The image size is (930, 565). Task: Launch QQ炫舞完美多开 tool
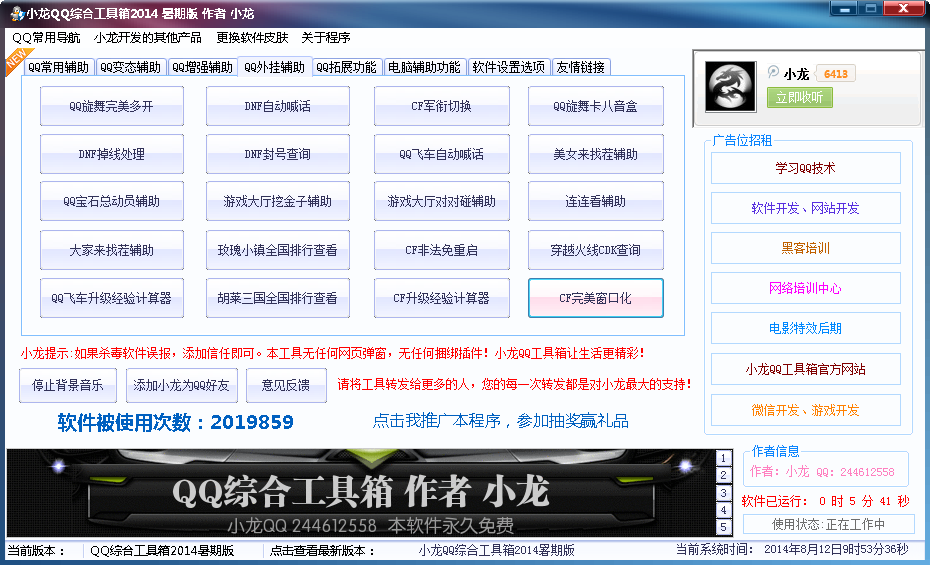tap(111, 106)
